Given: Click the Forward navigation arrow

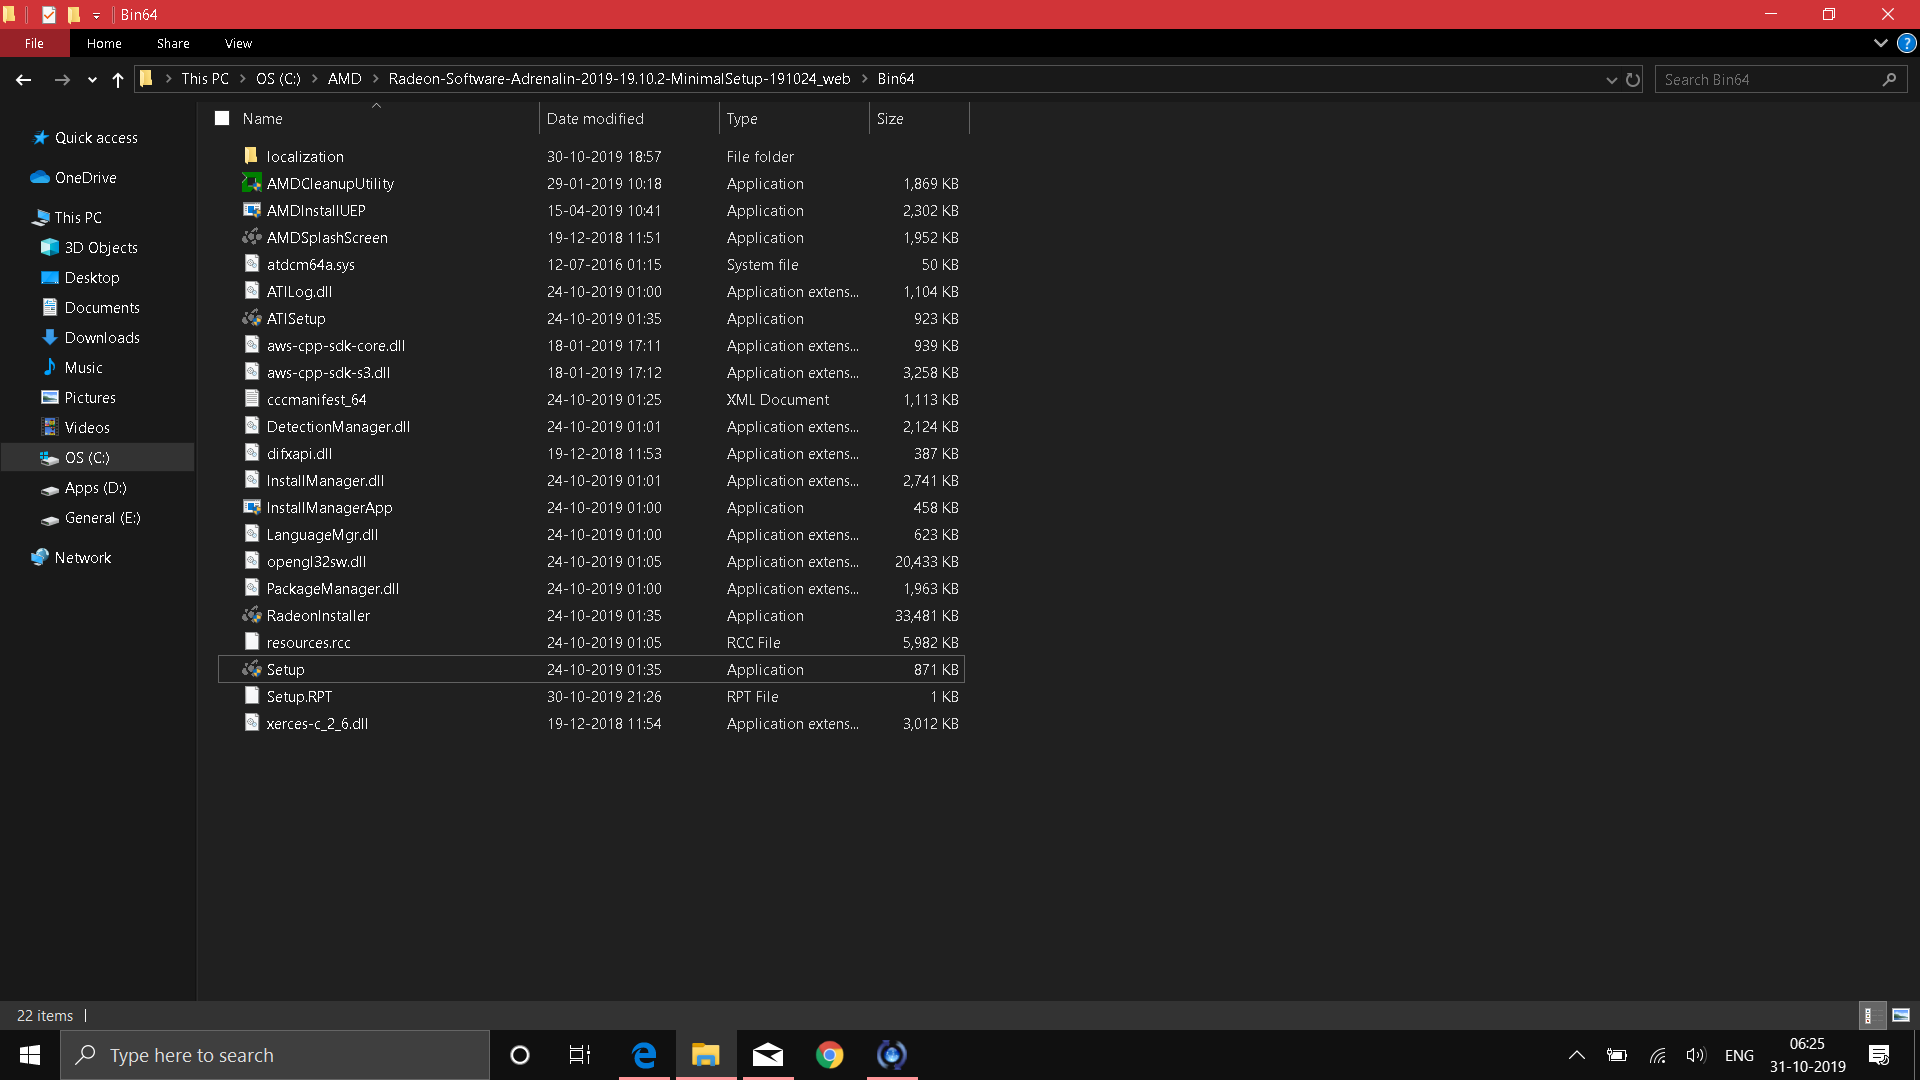Looking at the screenshot, I should point(62,80).
